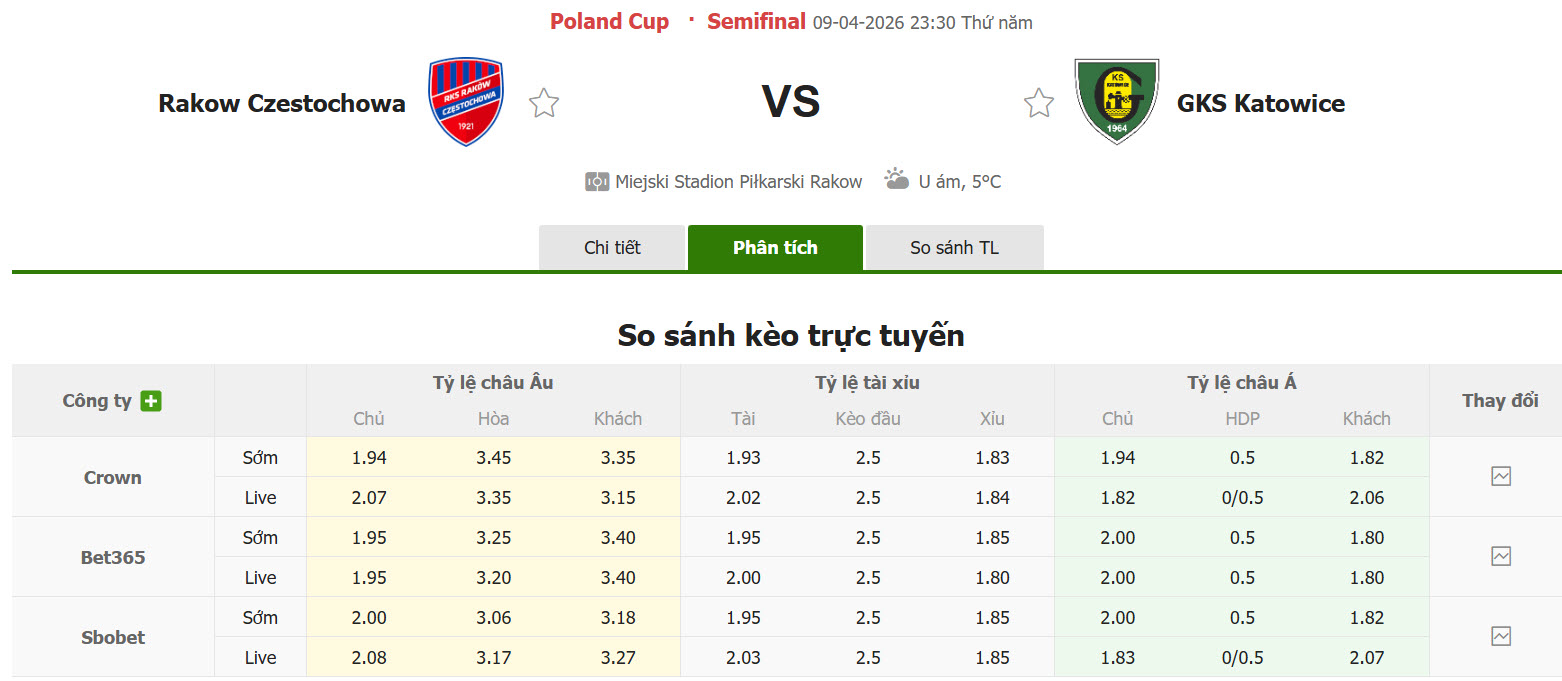The height and width of the screenshot is (681, 1562).
Task: Select the Phân tích tab
Action: coord(775,247)
